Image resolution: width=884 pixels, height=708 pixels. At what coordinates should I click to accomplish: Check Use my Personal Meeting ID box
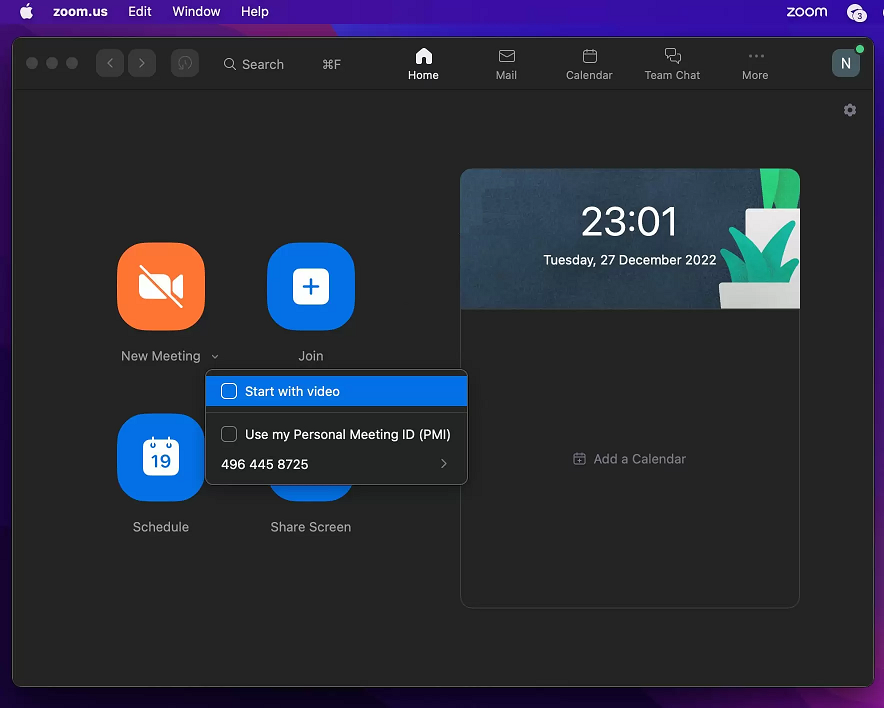click(229, 434)
